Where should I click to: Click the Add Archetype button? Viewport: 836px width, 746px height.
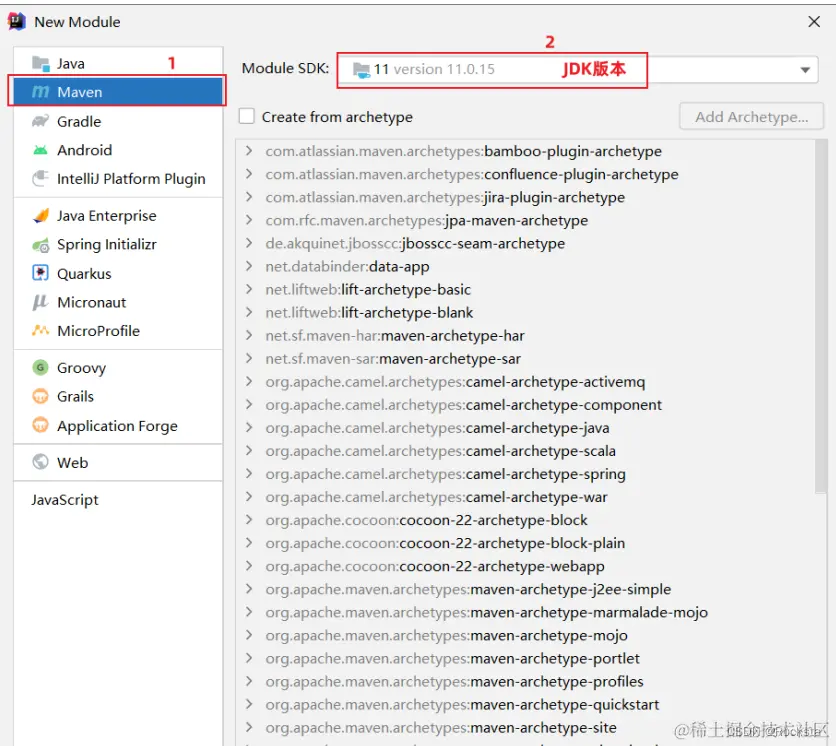(x=751, y=117)
